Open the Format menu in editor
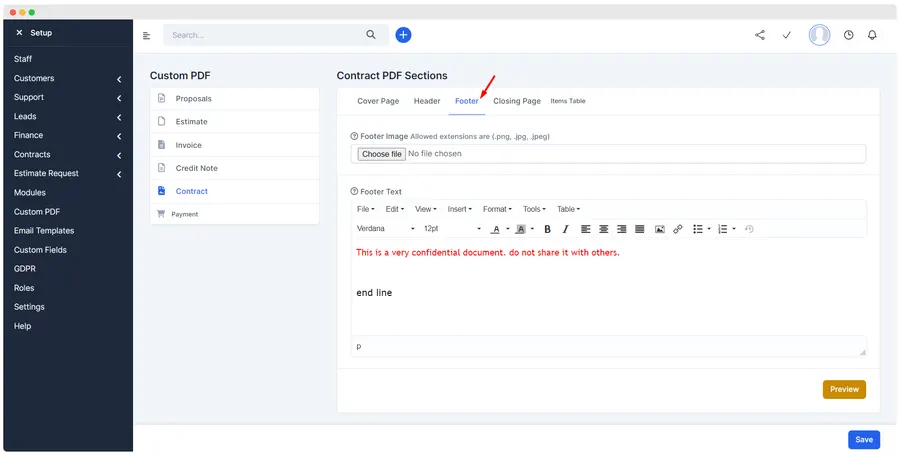900x456 pixels. [x=497, y=209]
